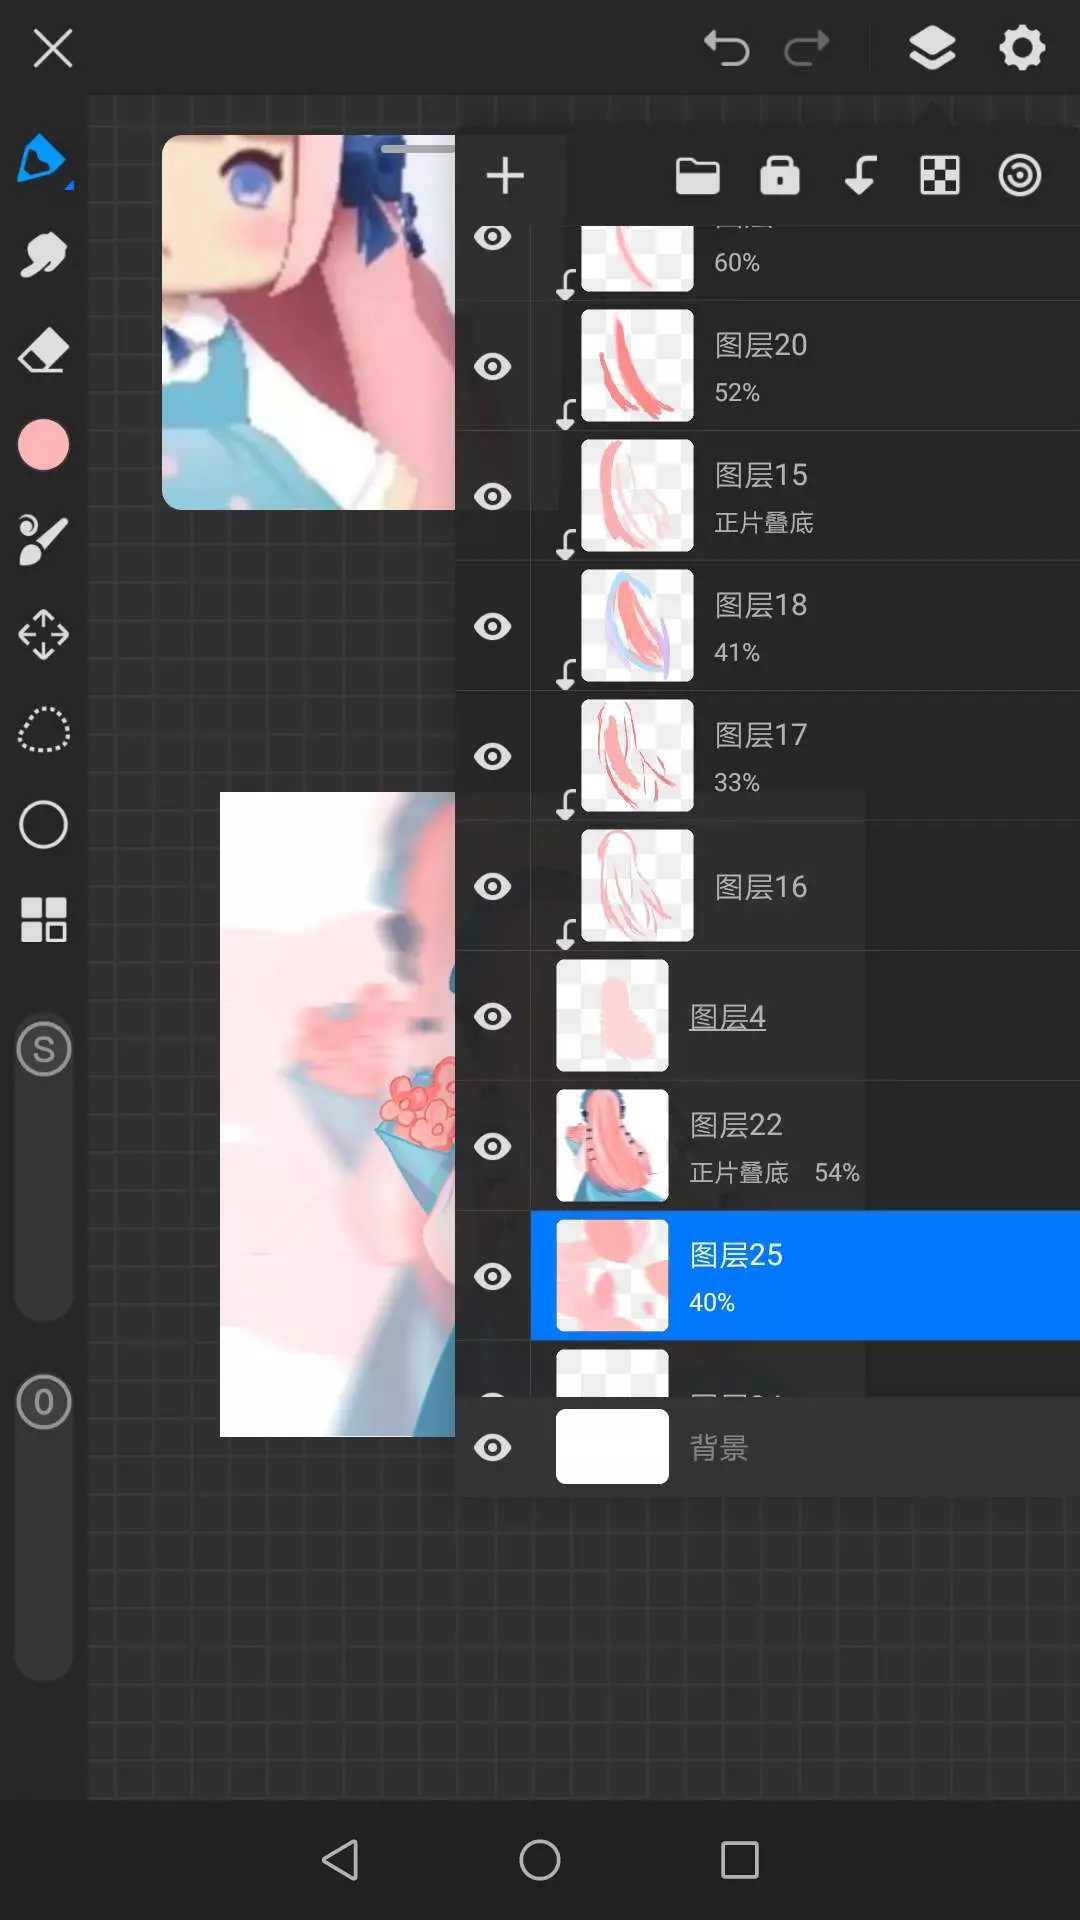Viewport: 1080px width, 1920px height.
Task: Tap the highlighted 图层25 name
Action: [x=736, y=1255]
